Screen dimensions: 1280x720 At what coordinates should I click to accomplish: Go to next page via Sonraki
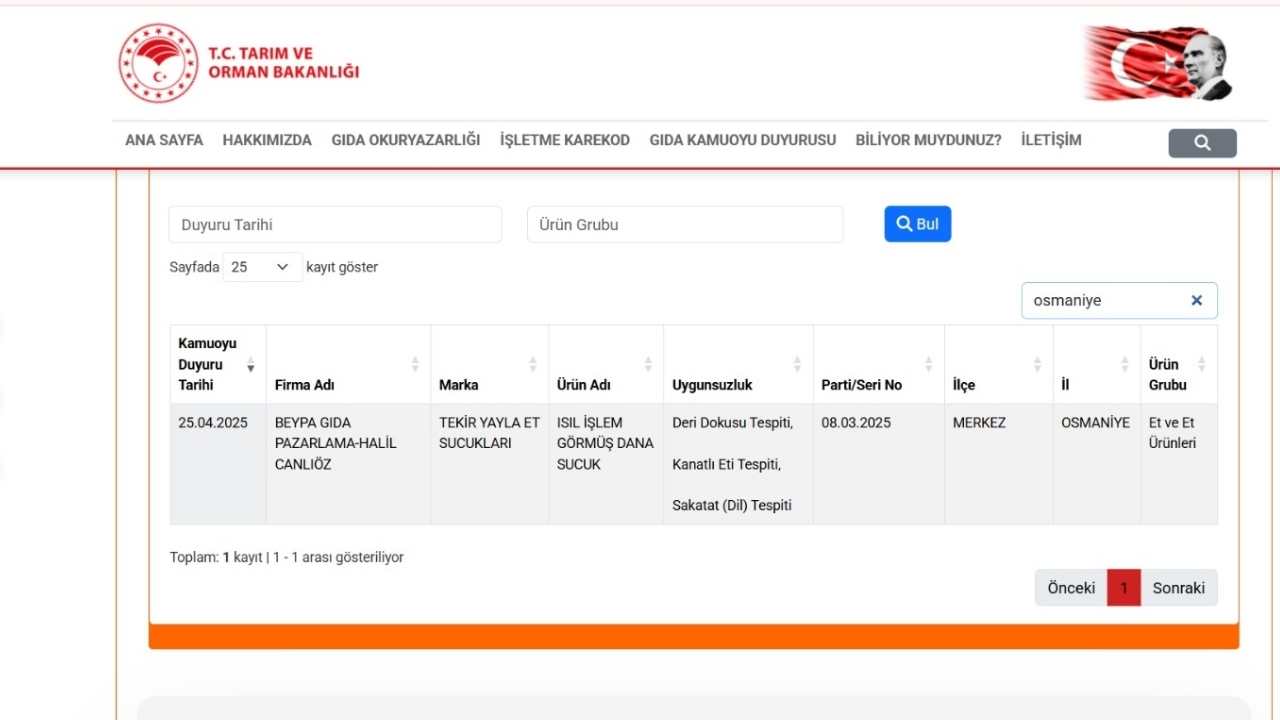tap(1179, 588)
